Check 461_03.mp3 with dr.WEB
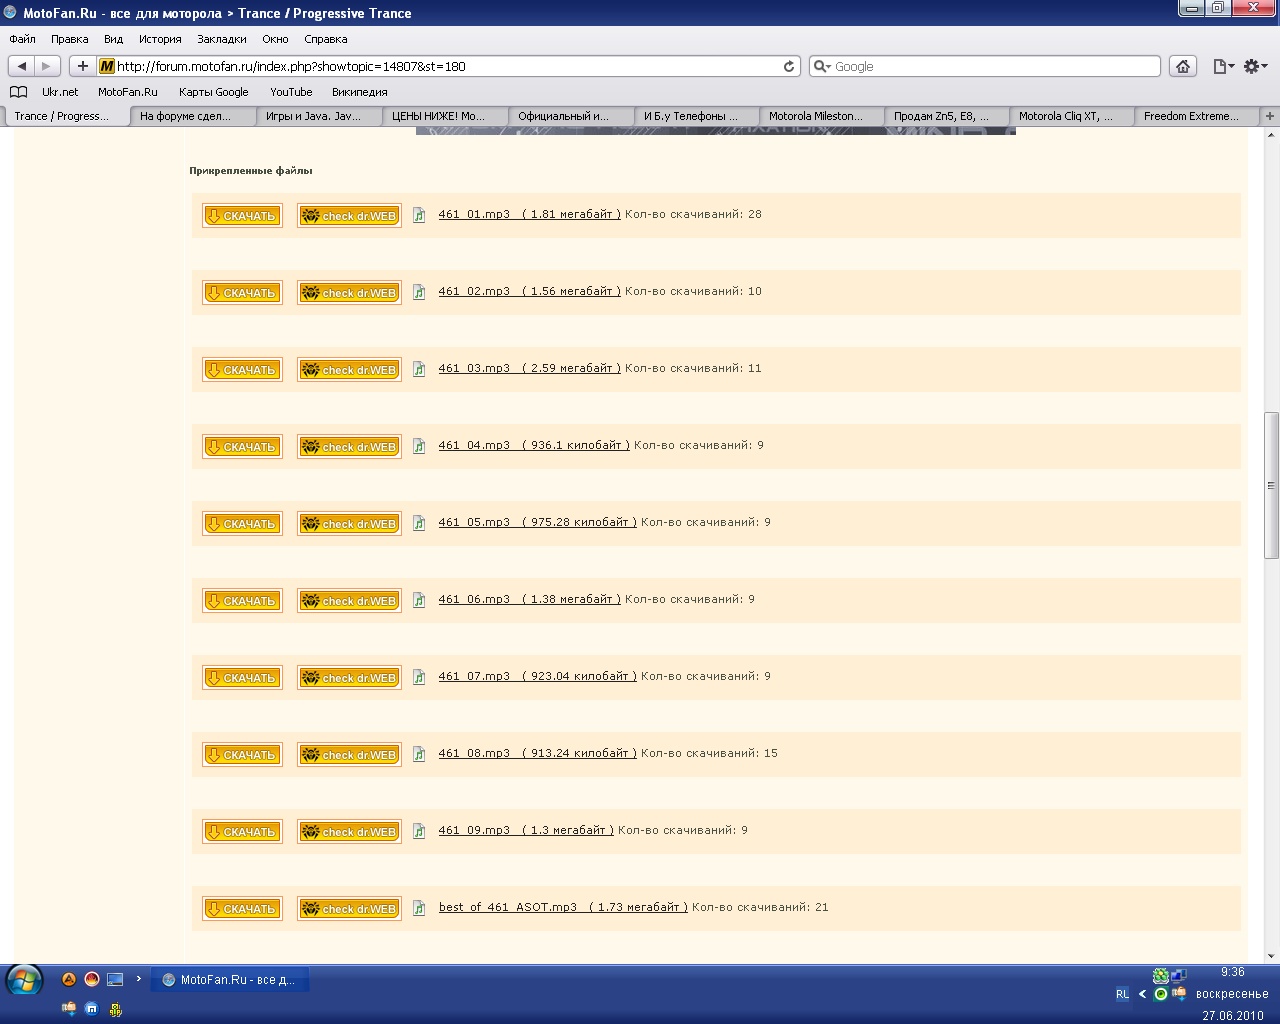The image size is (1280, 1024). point(349,370)
